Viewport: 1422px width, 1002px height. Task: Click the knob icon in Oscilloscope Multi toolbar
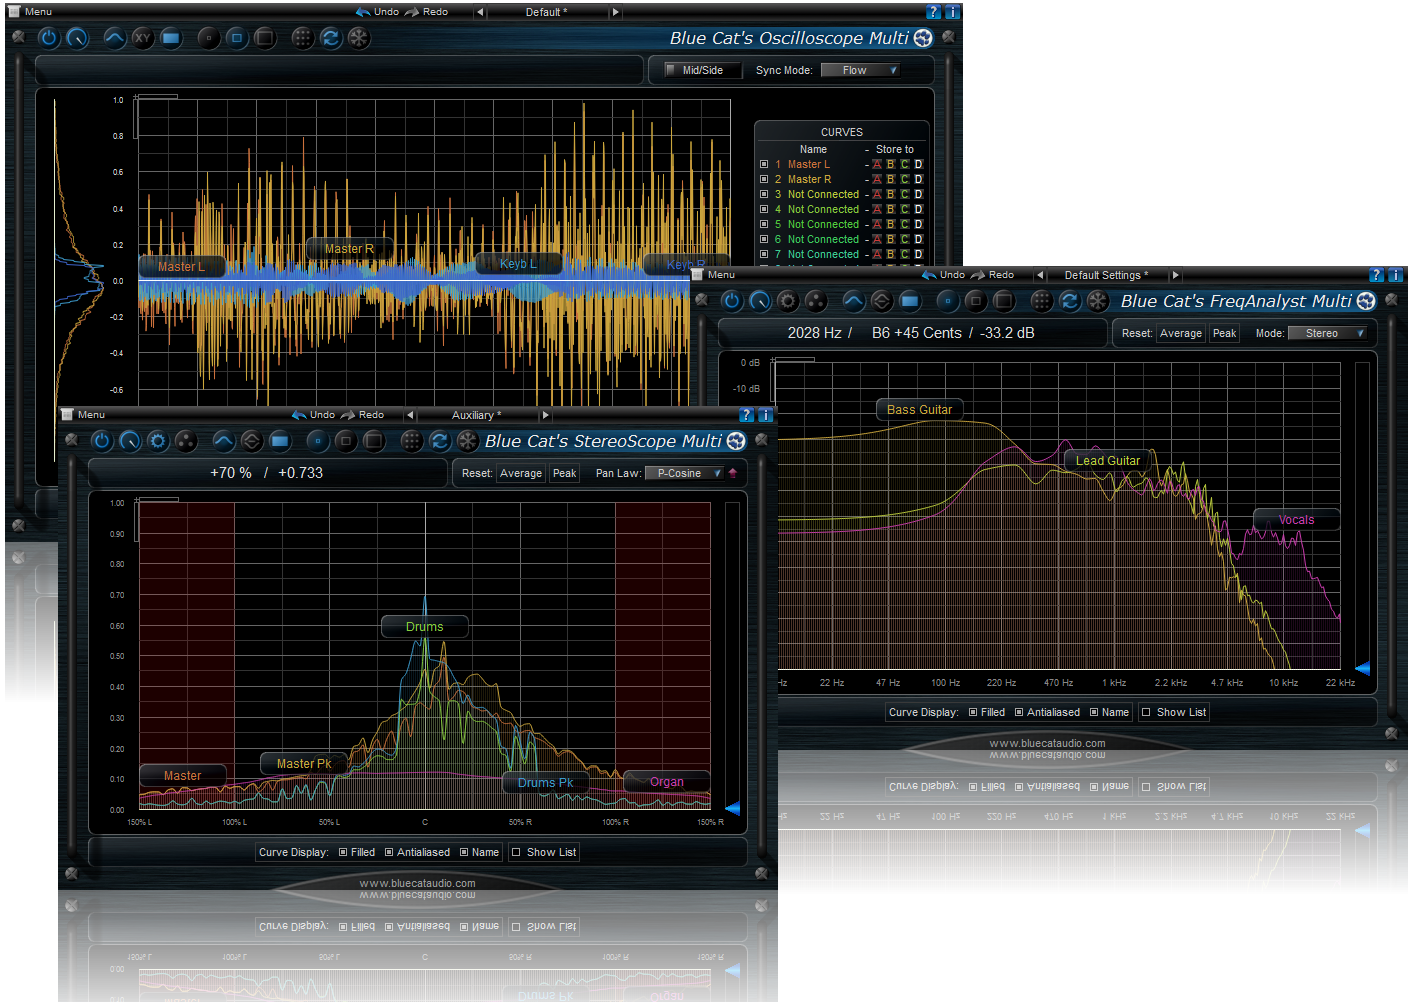[x=77, y=38]
